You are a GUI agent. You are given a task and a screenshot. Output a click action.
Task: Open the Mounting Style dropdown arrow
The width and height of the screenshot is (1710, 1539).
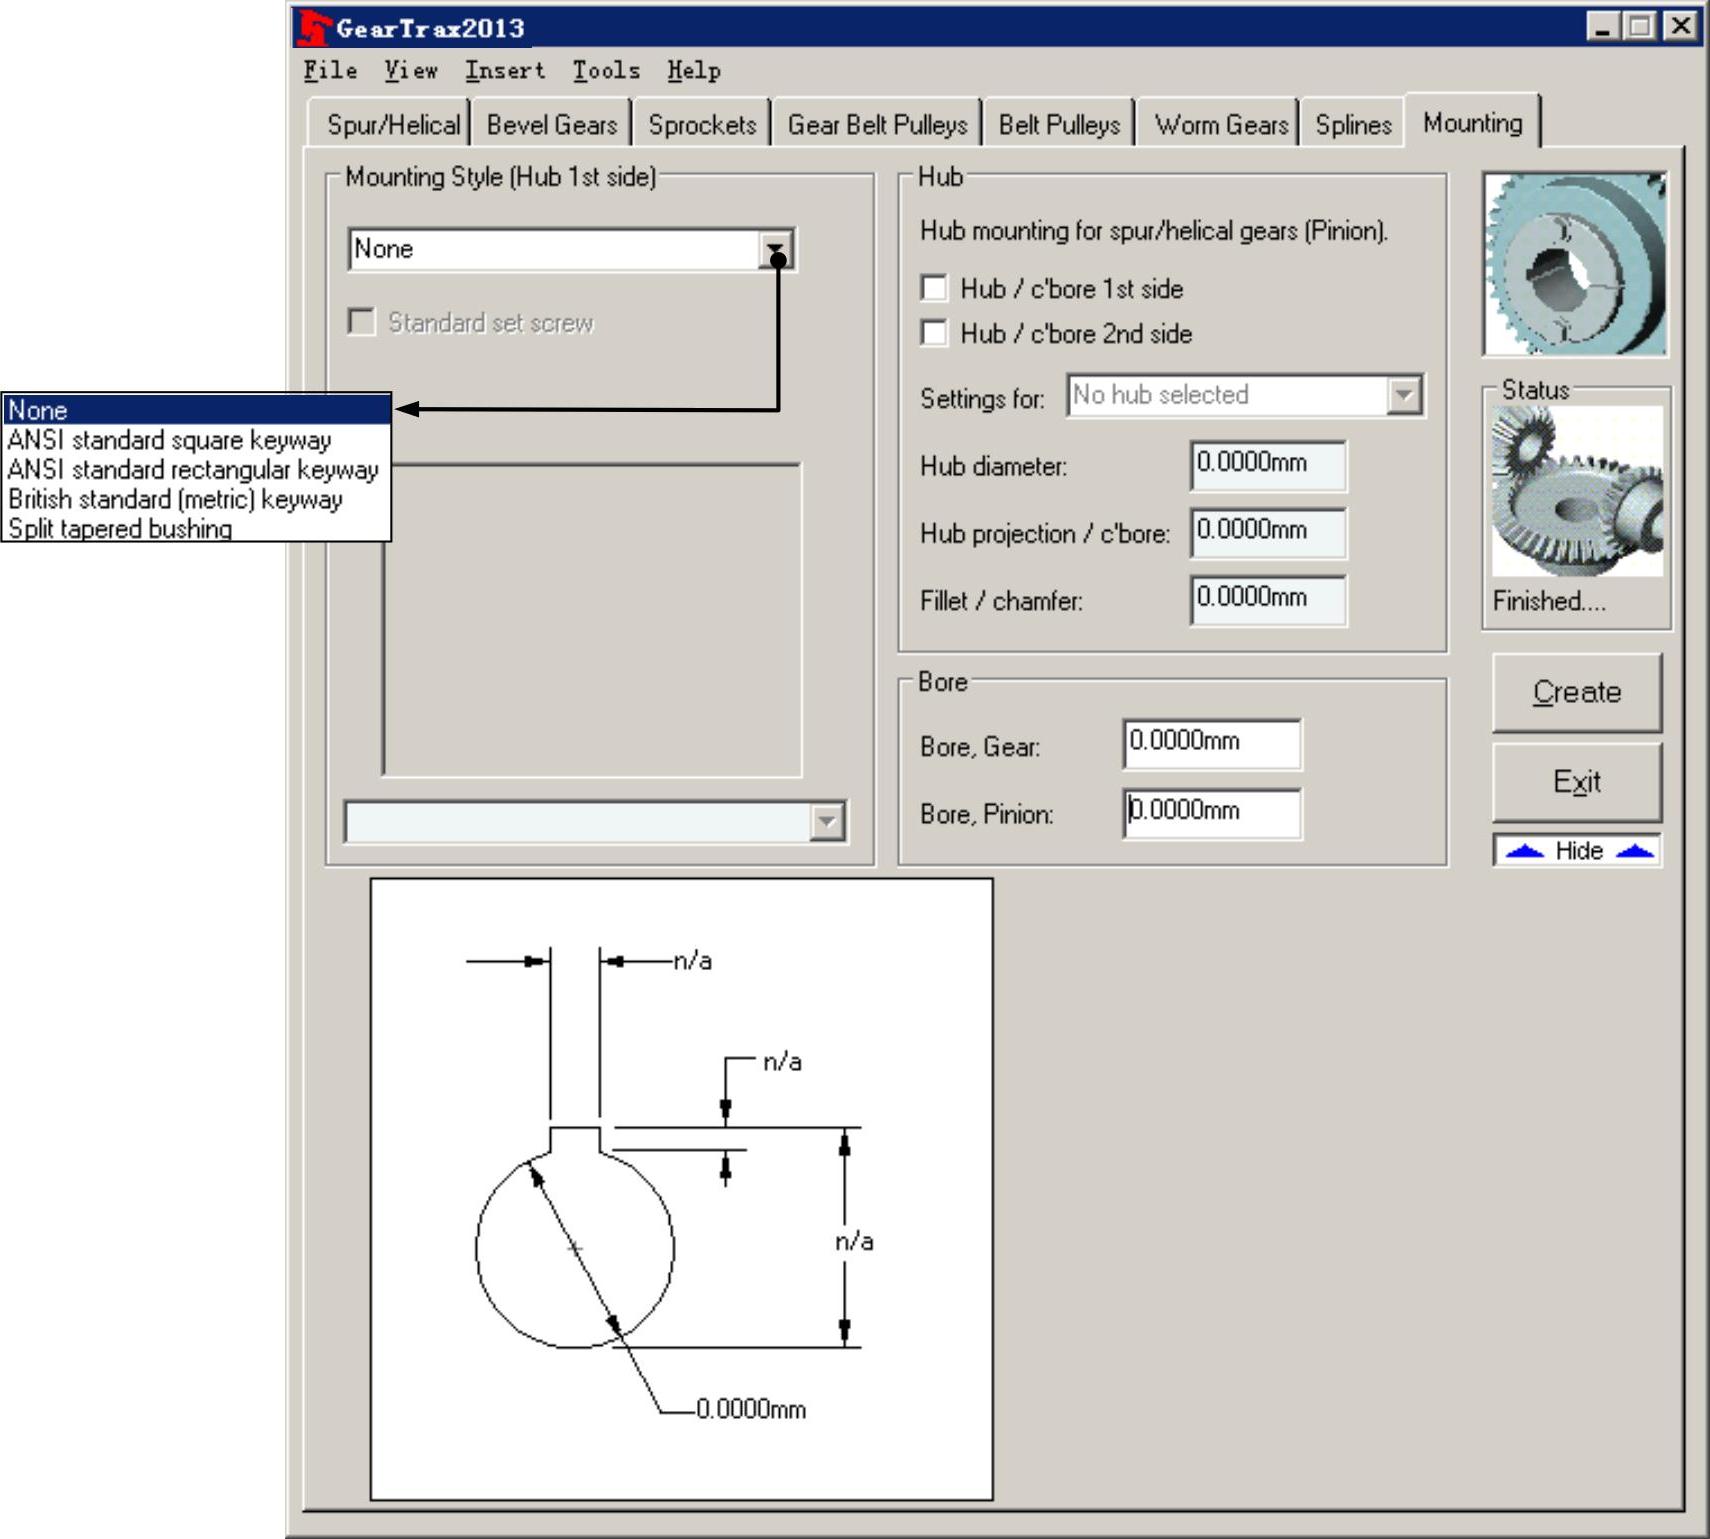[x=776, y=250]
